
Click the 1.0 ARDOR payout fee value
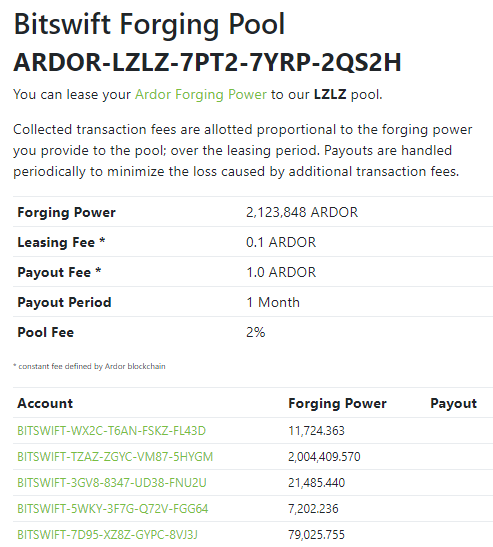pos(281,272)
